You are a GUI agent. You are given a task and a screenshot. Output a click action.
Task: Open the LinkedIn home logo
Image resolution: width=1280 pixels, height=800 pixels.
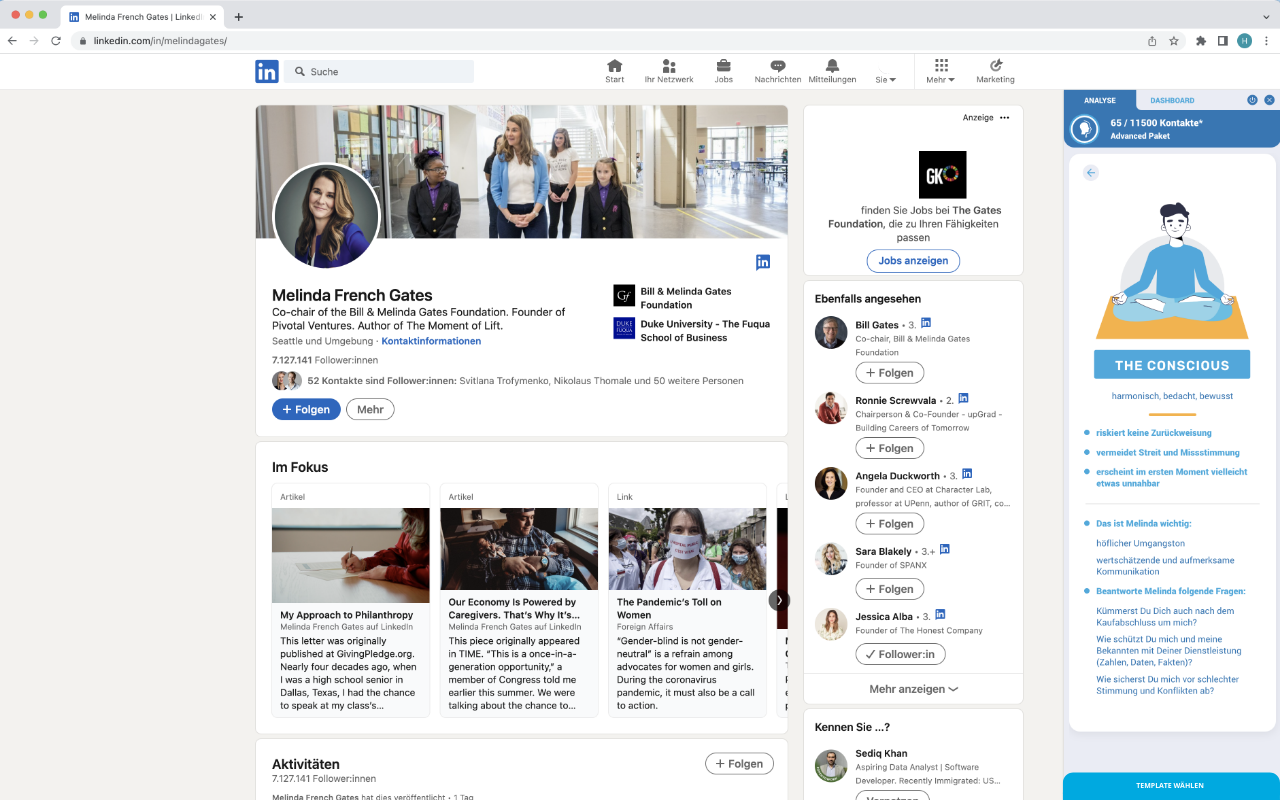[266, 71]
